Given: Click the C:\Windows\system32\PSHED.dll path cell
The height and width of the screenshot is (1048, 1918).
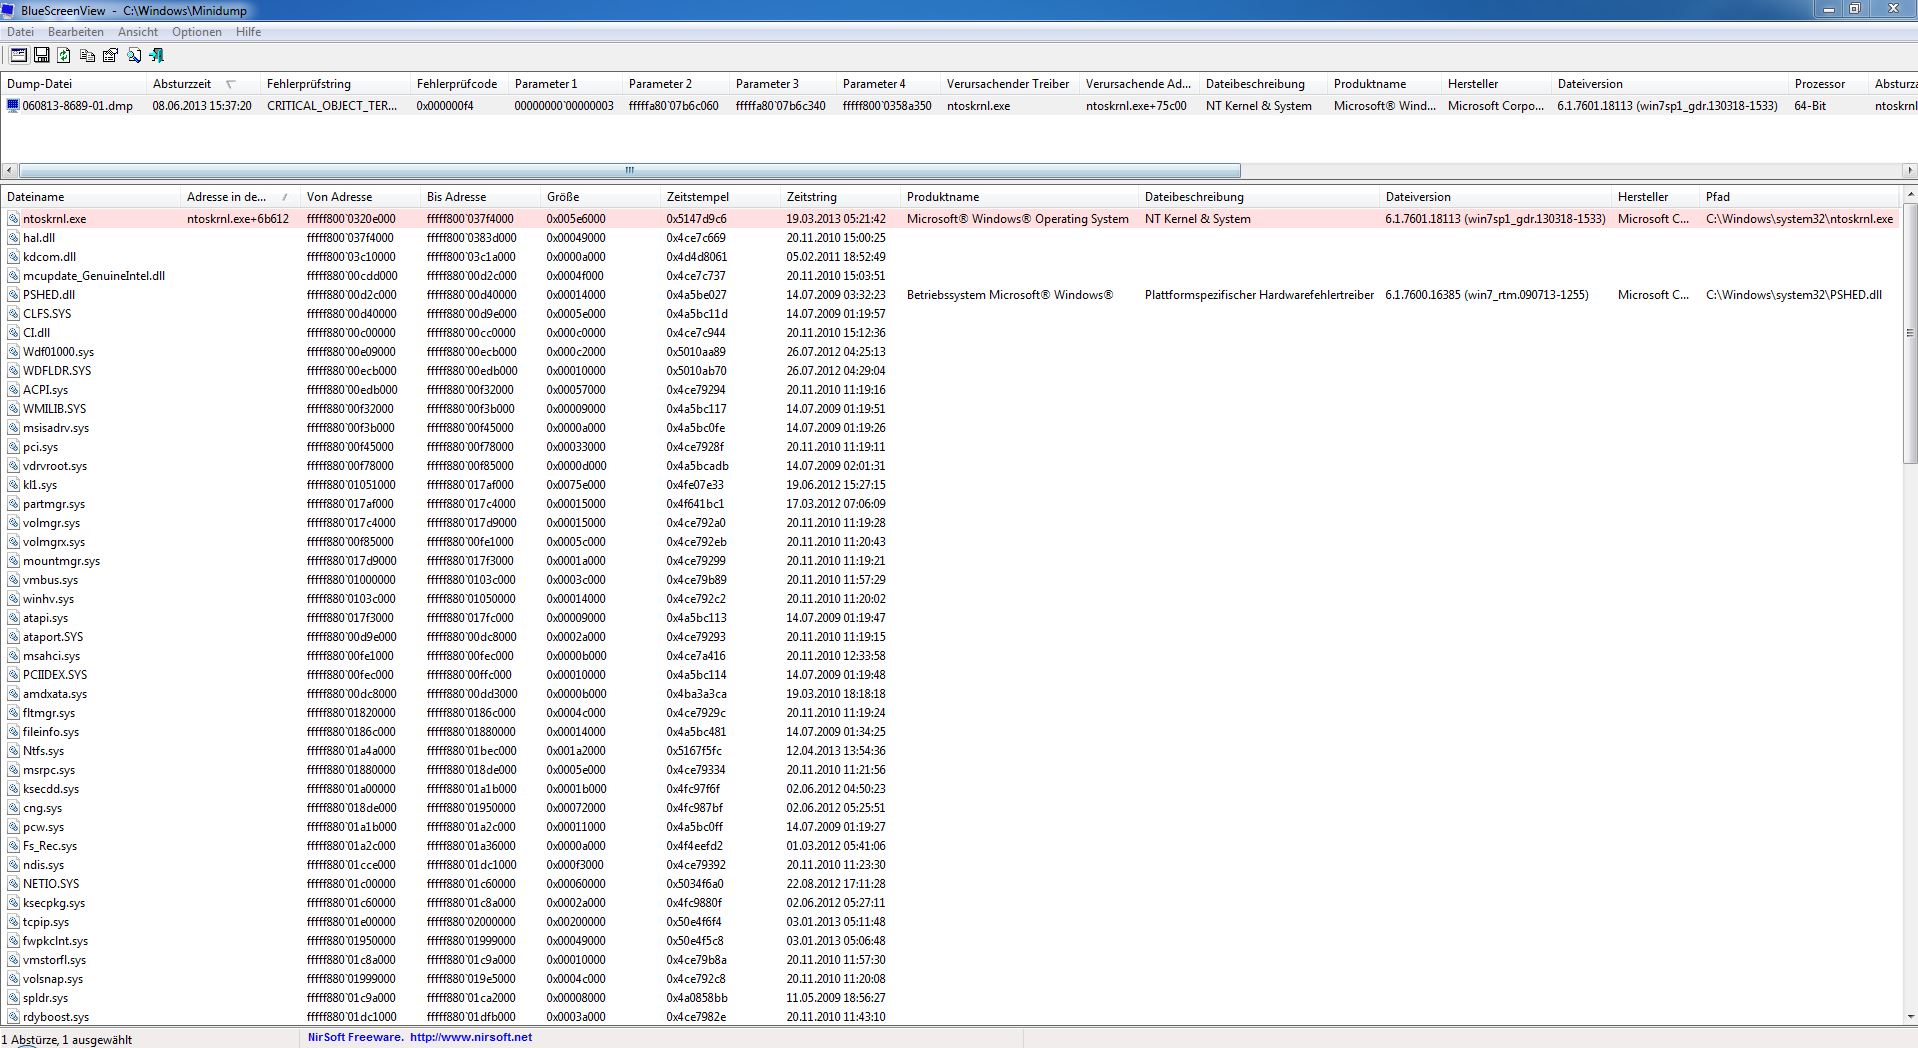Looking at the screenshot, I should tap(1794, 295).
